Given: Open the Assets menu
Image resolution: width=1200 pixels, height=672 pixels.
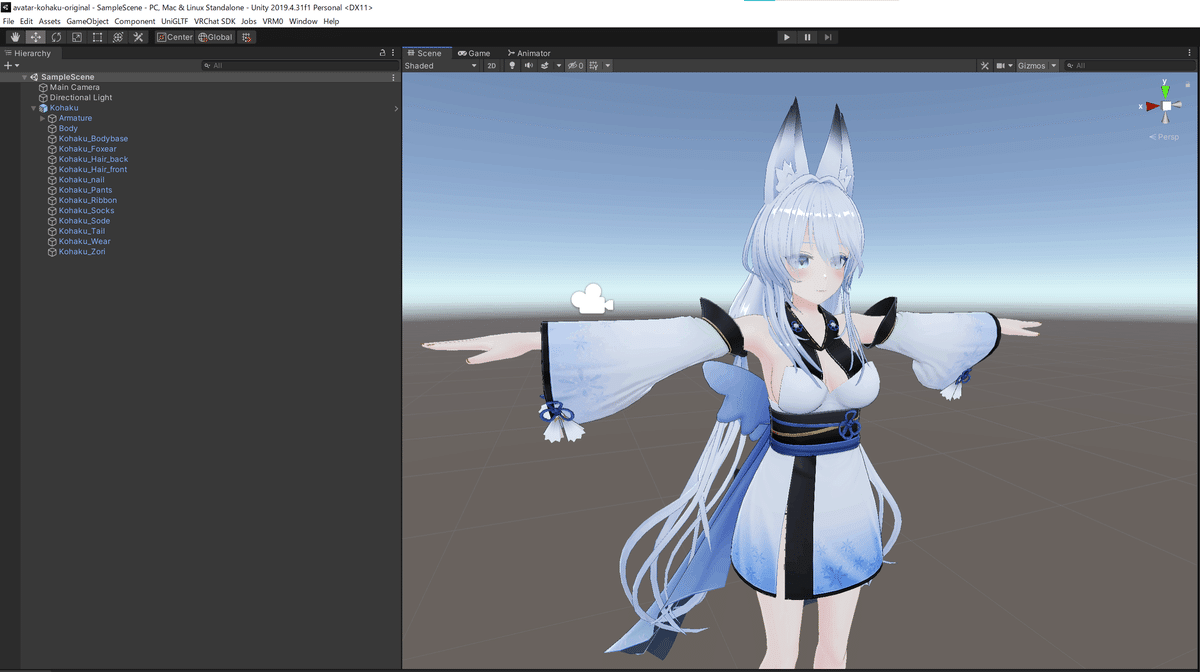Looking at the screenshot, I should [49, 21].
